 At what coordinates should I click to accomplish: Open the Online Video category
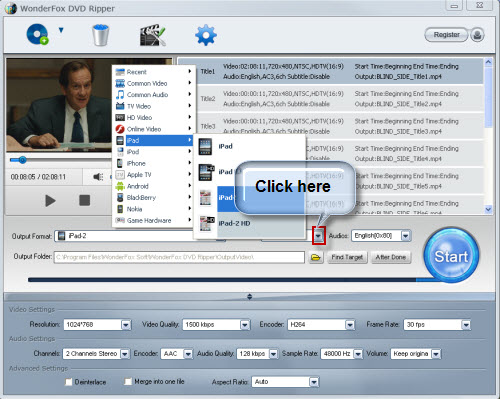point(153,129)
